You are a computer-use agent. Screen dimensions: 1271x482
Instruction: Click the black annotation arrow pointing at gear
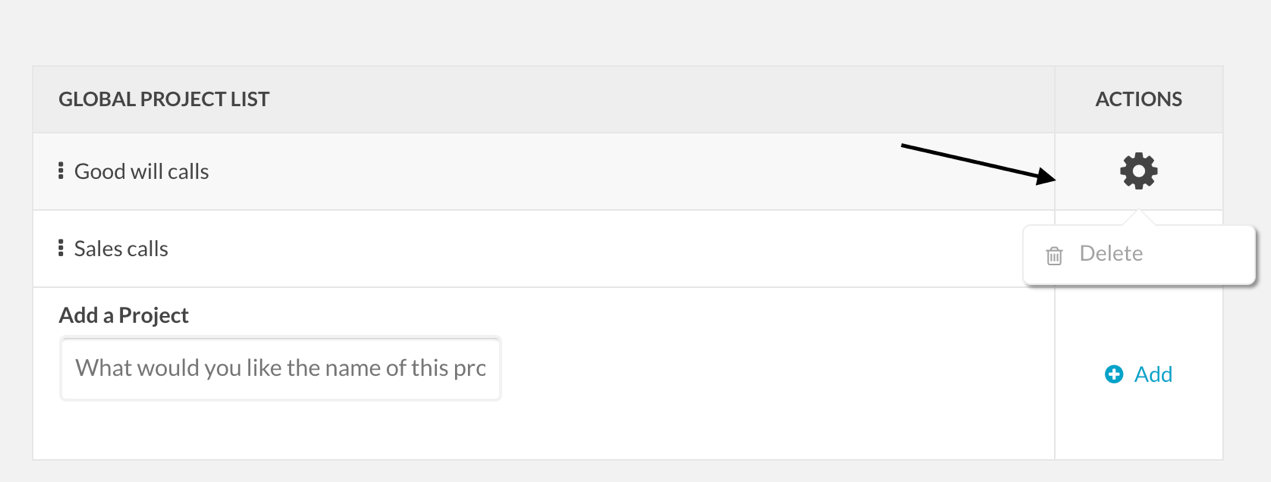[978, 163]
